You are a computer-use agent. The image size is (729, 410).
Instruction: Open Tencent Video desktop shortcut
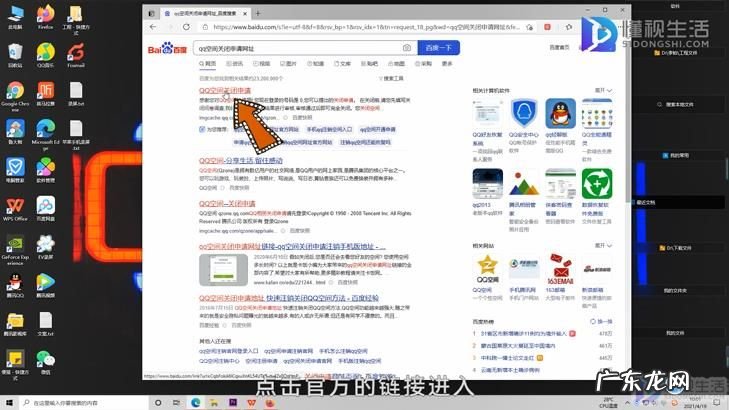(x=45, y=285)
